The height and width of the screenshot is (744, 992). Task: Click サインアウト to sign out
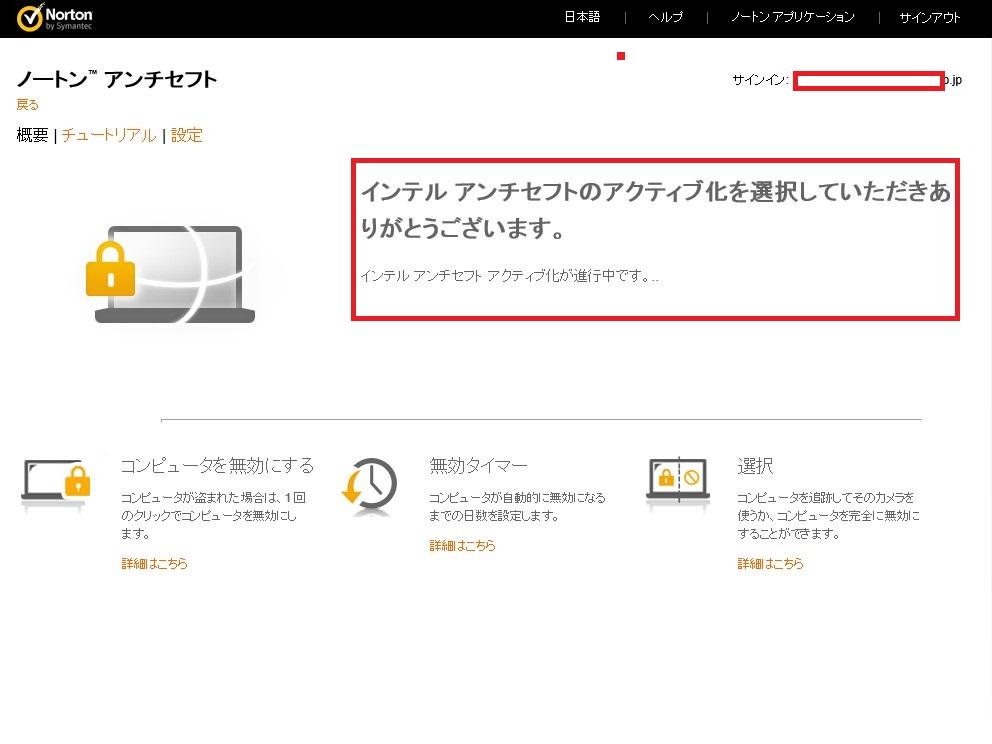click(x=930, y=17)
